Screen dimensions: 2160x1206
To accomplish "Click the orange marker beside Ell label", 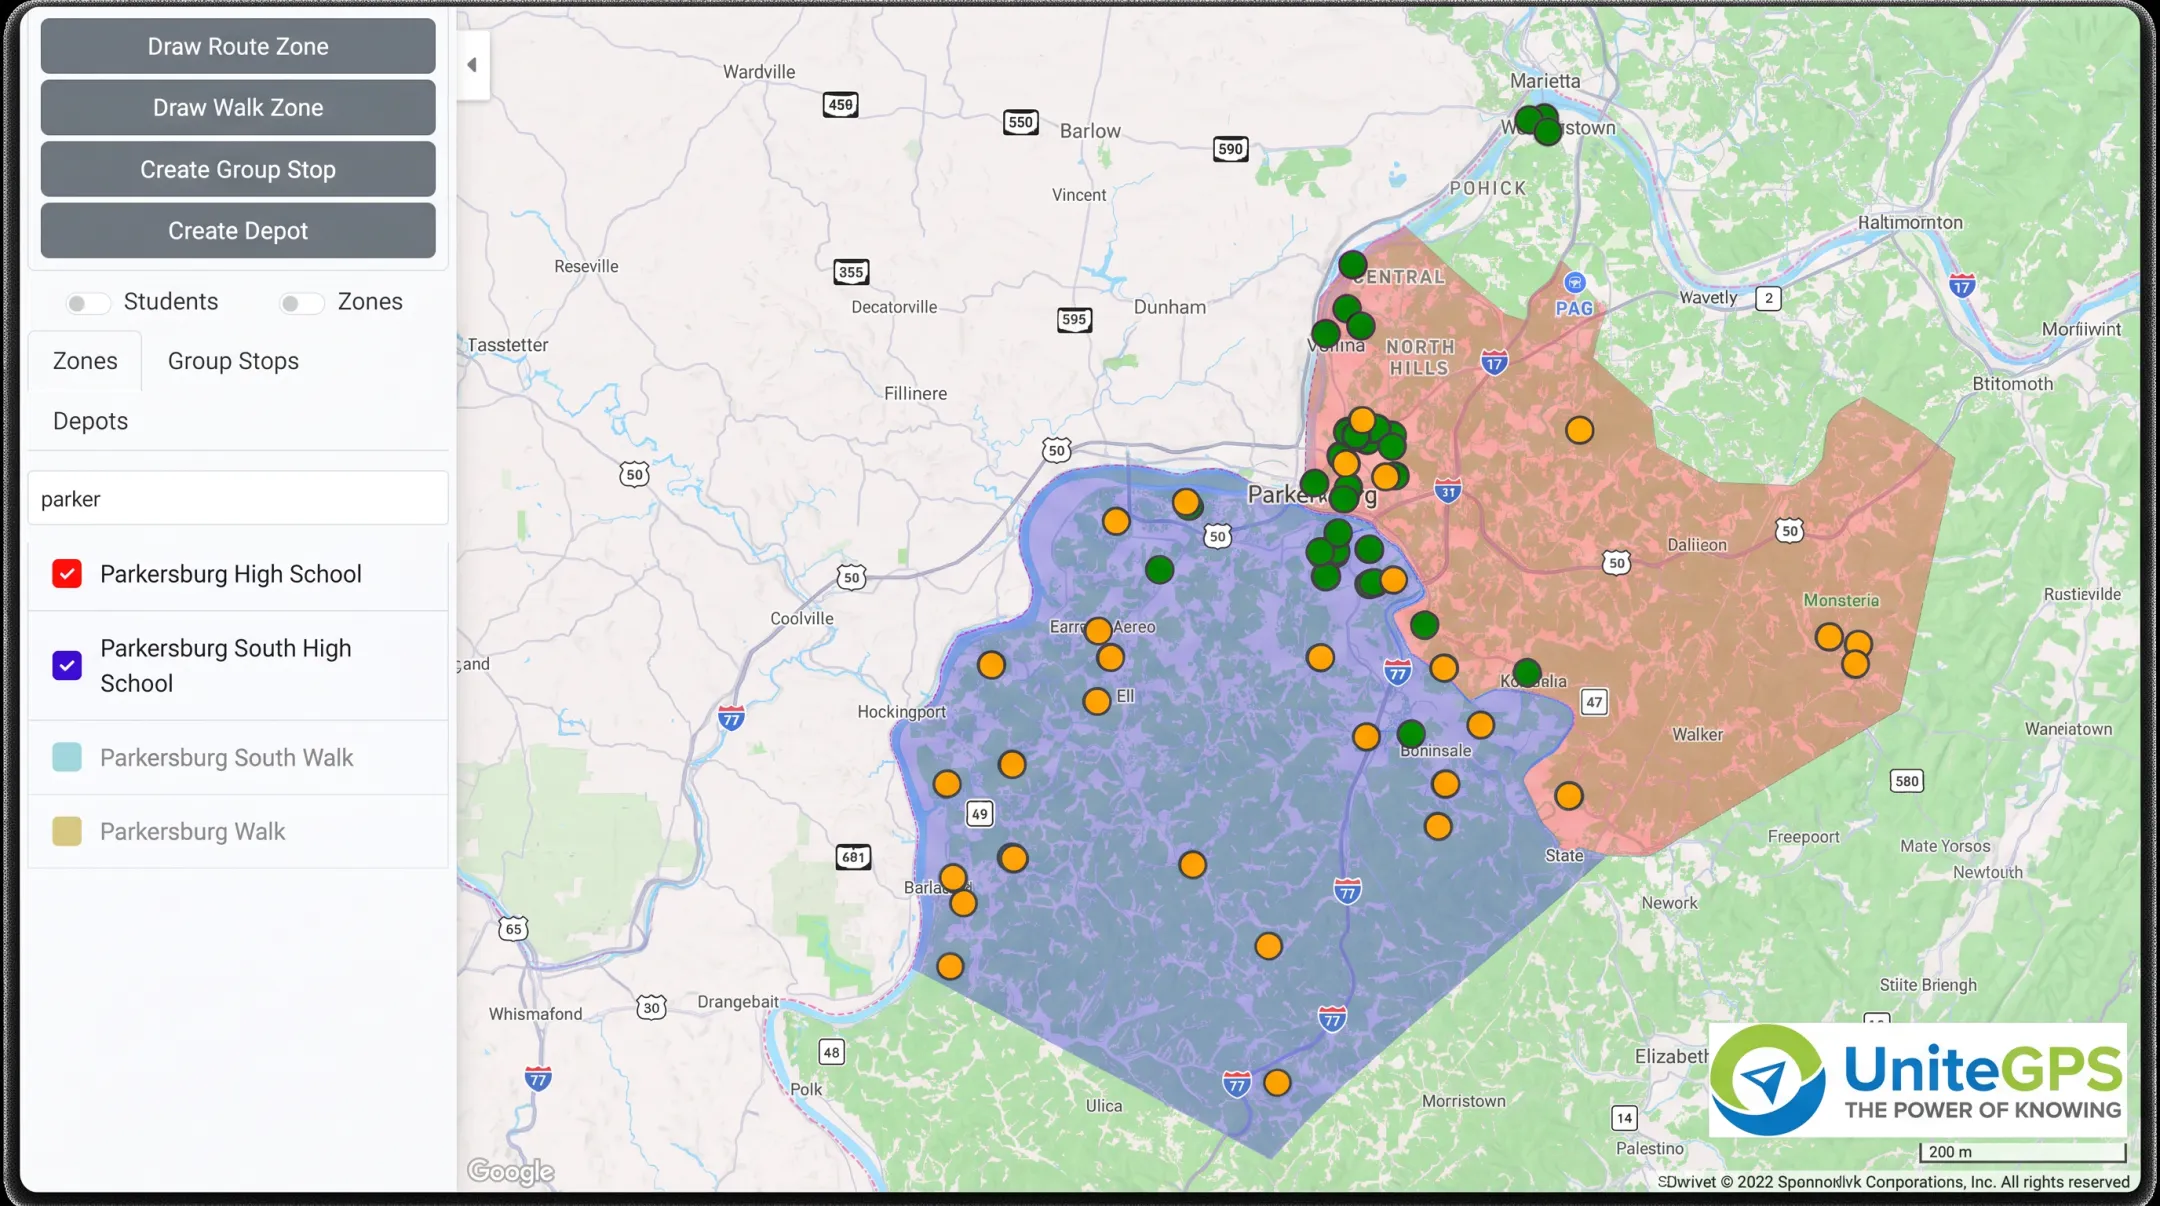I will point(1096,701).
